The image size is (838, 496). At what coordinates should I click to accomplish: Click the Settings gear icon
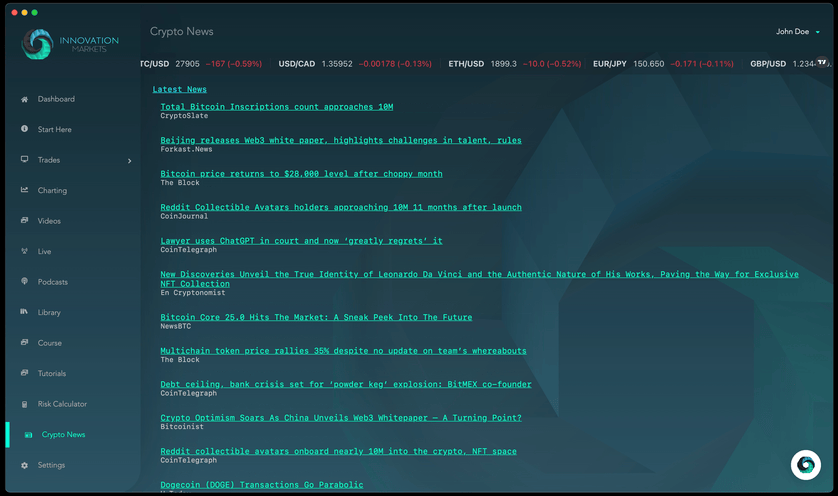tap(24, 465)
